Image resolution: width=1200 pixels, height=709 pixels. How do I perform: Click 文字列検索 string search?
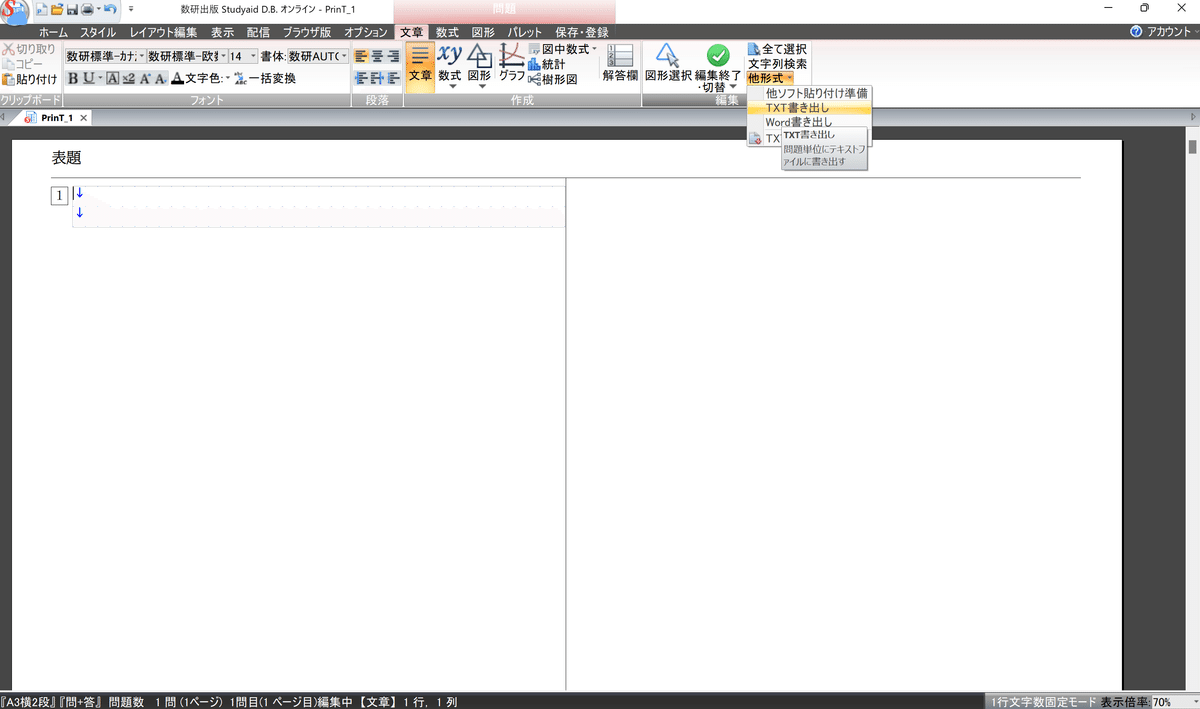coord(778,64)
